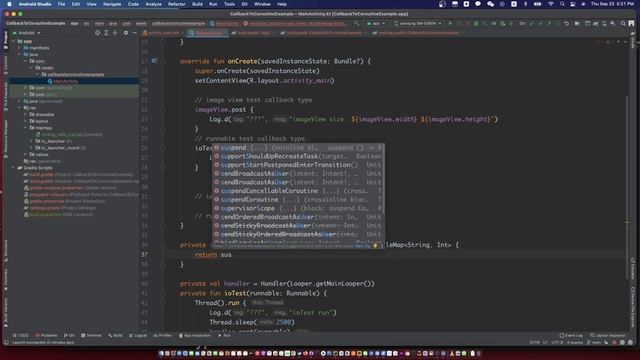Open the Refactor menu

click(177, 4)
